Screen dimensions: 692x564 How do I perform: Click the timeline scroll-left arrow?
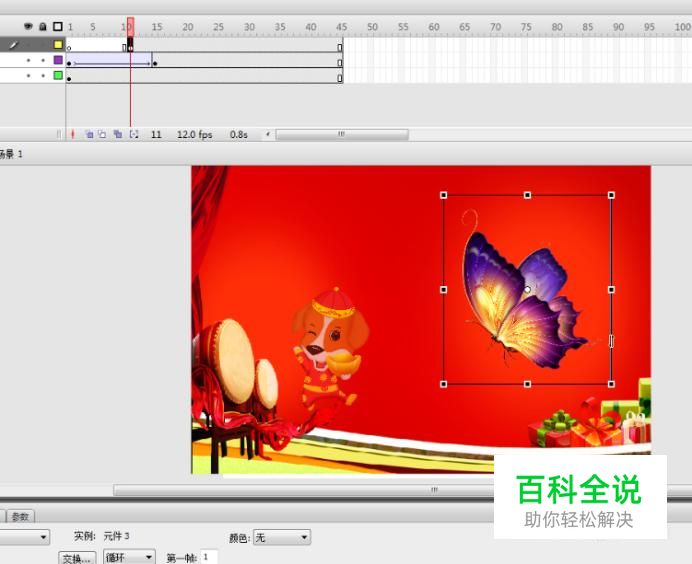(x=267, y=134)
